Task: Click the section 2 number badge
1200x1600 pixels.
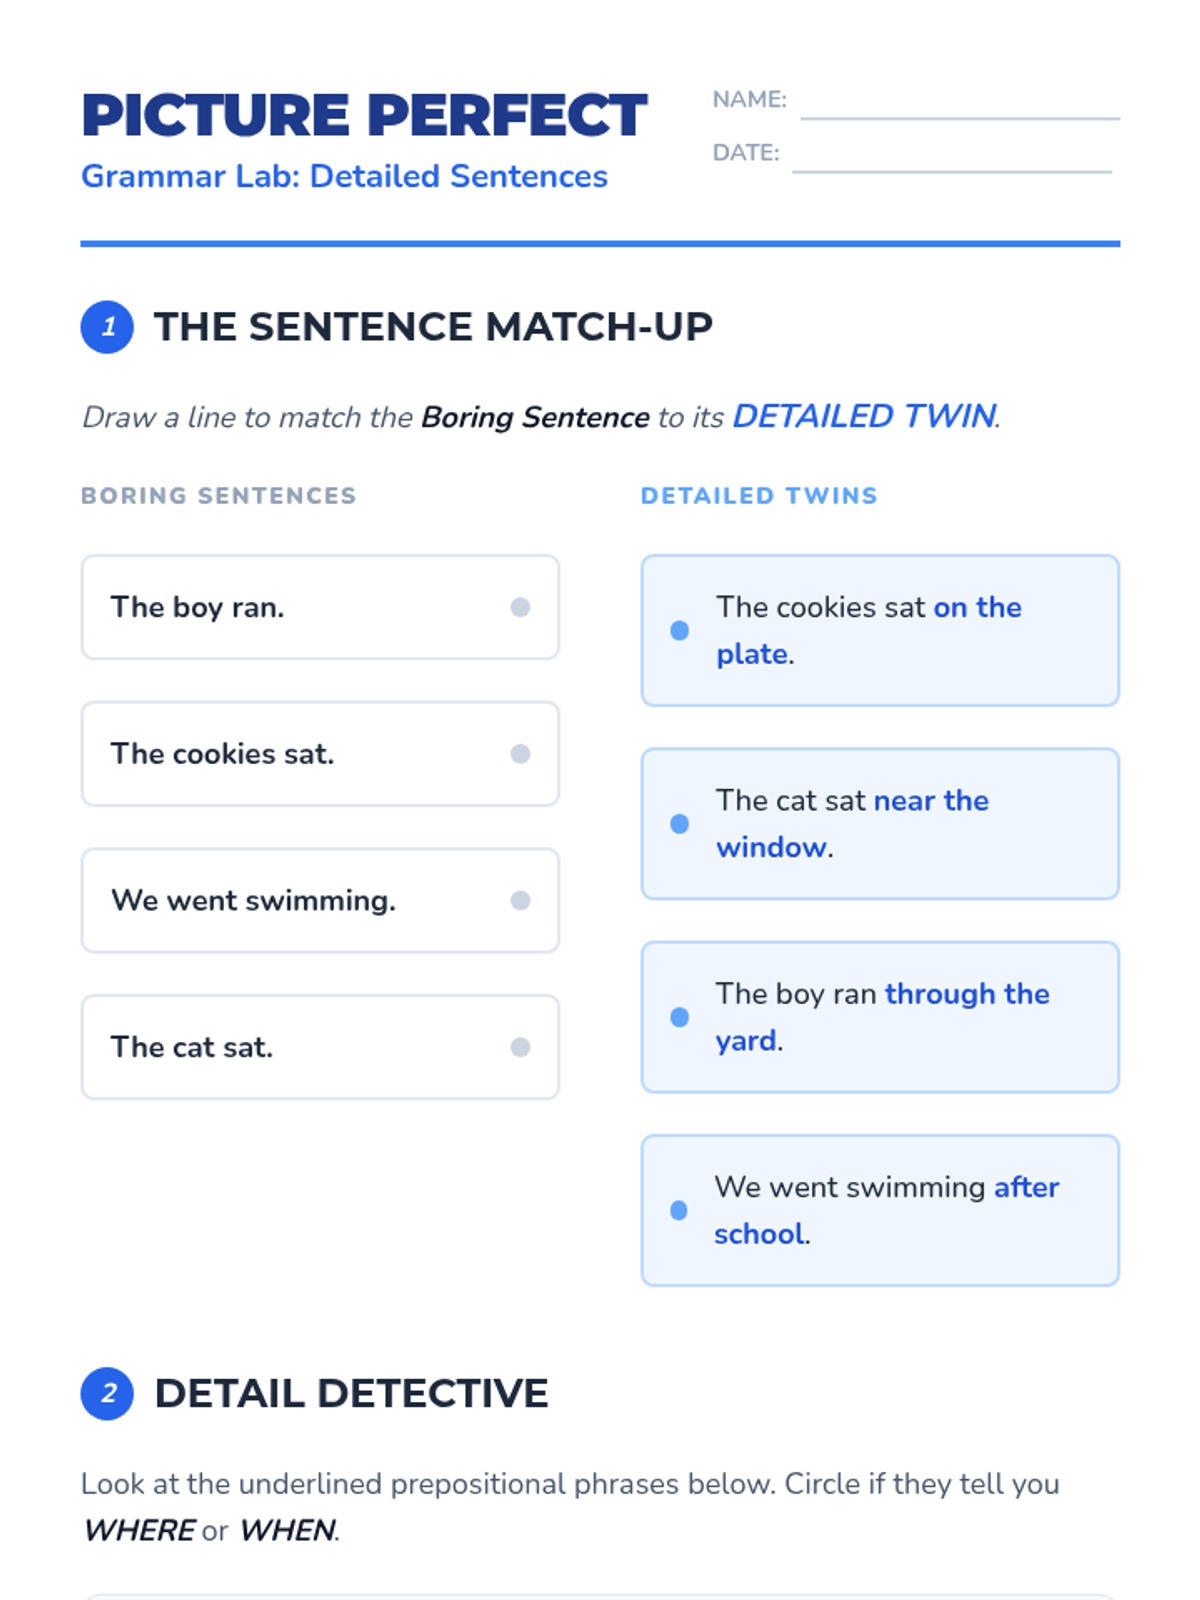Action: coord(107,1393)
